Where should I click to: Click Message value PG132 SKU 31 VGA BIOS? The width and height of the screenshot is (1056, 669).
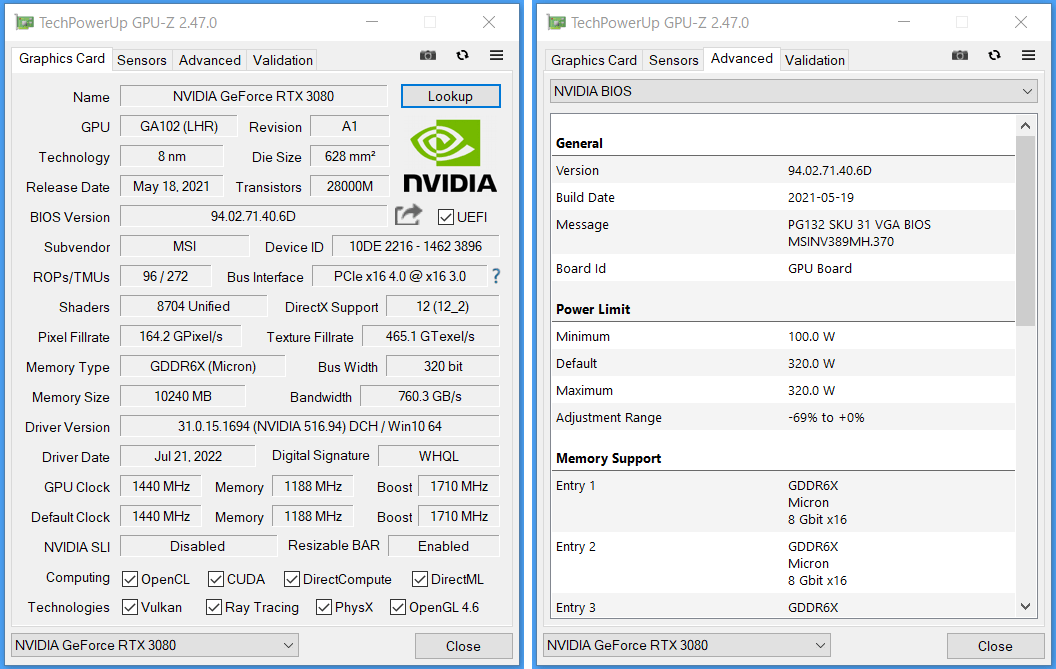point(859,224)
